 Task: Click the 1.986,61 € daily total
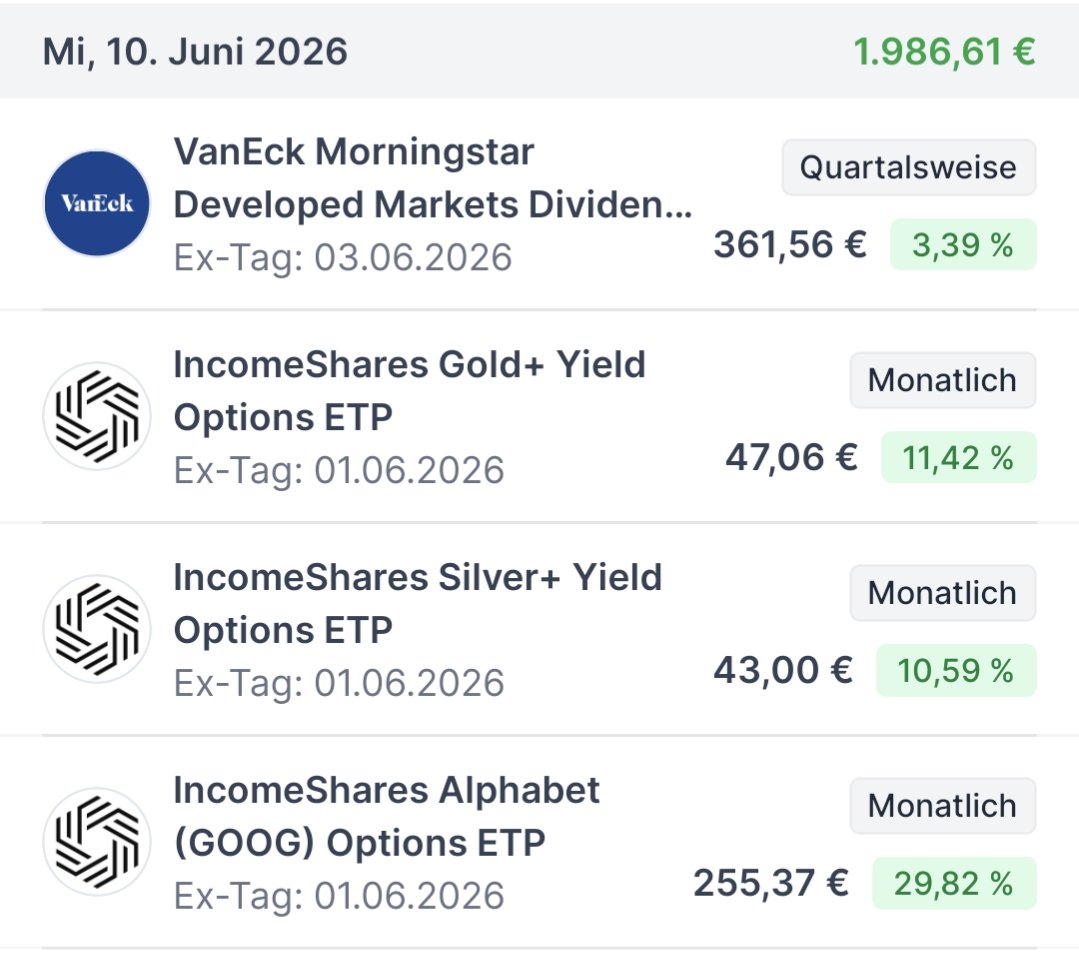pyautogui.click(x=944, y=52)
